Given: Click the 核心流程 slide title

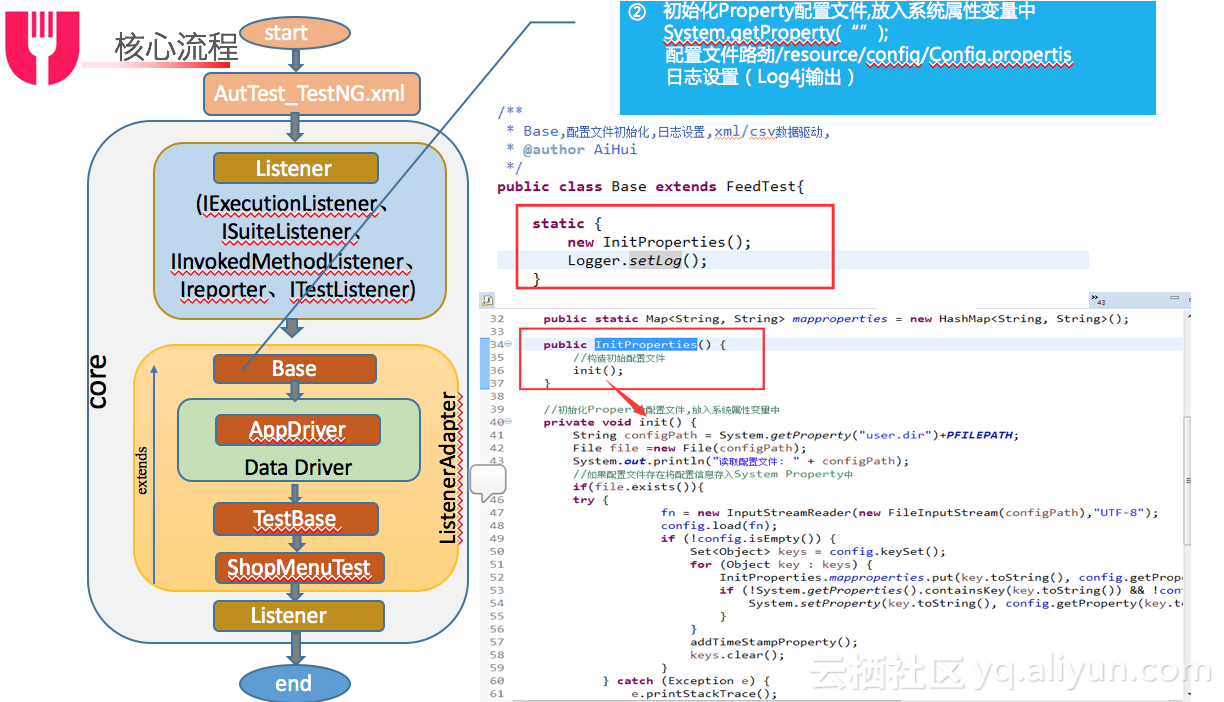Looking at the screenshot, I should pos(176,47).
